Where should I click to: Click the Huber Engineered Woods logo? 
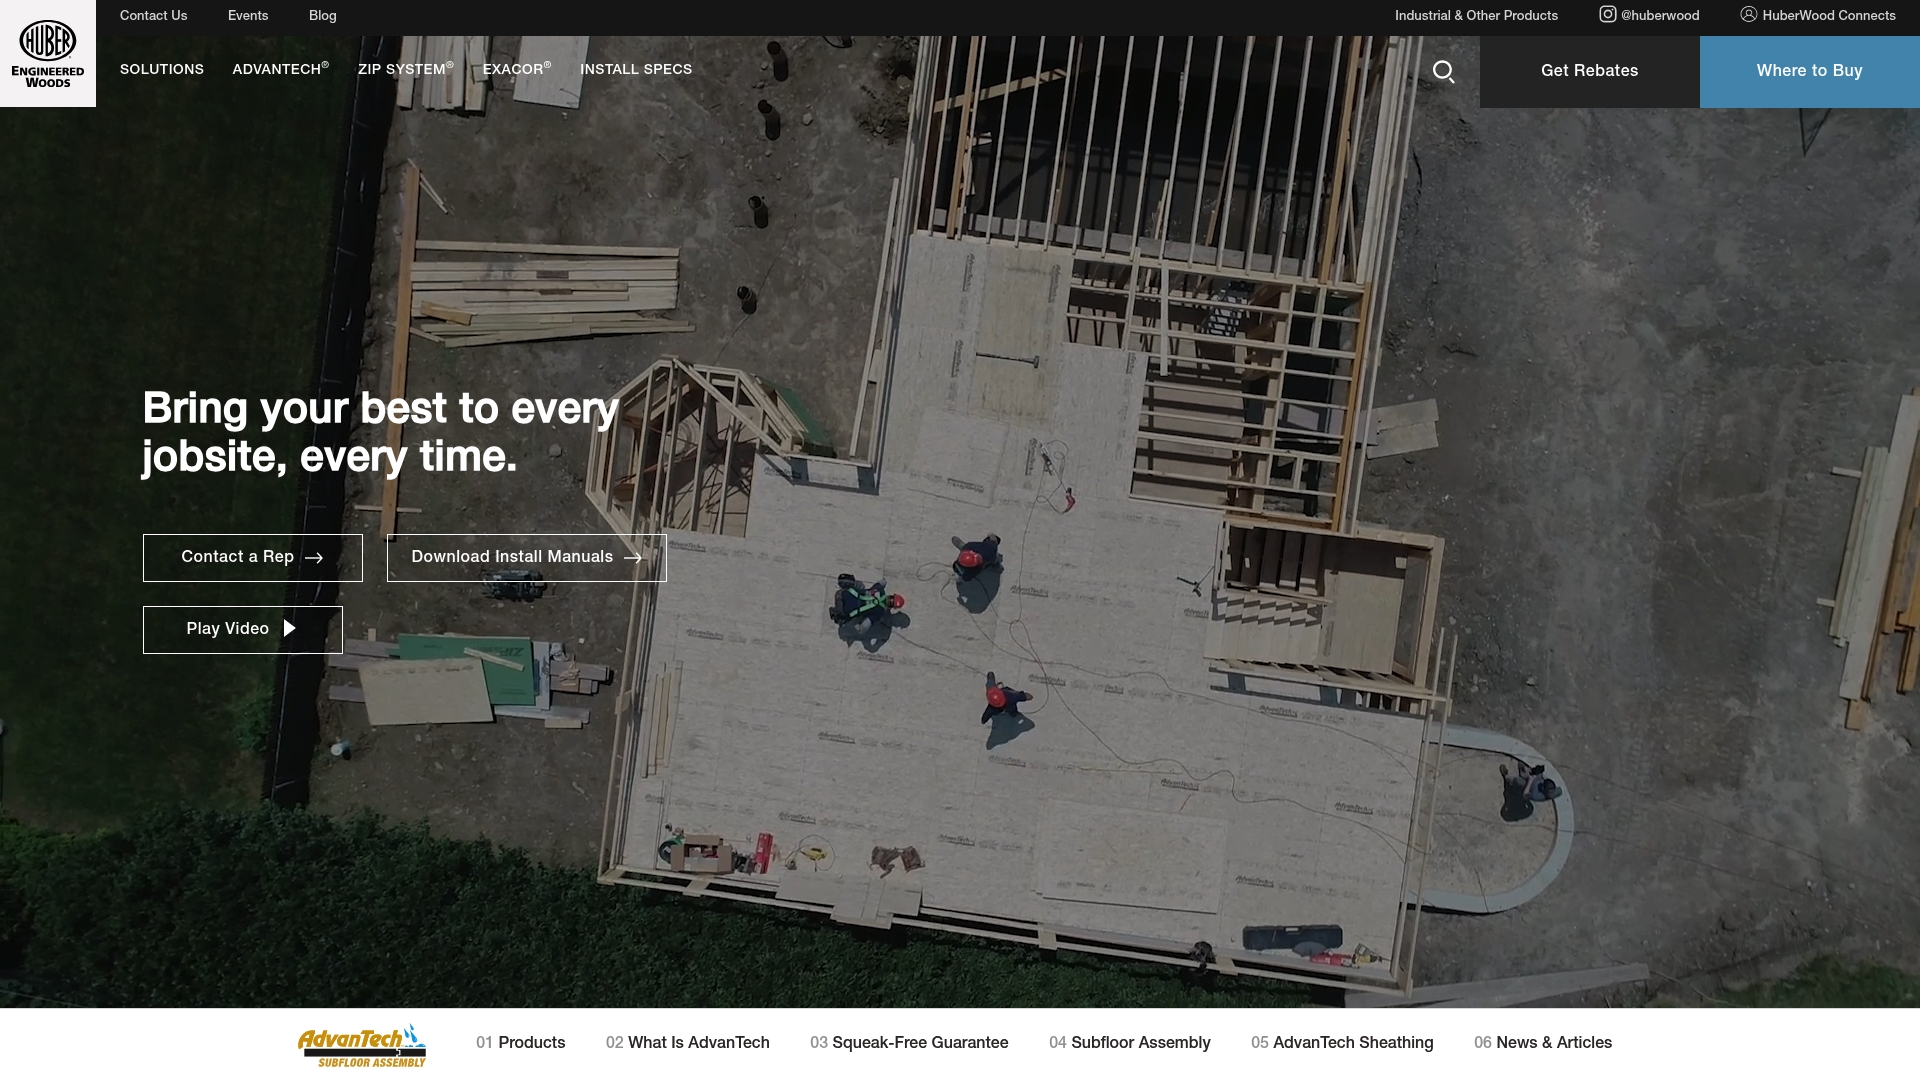[x=48, y=54]
